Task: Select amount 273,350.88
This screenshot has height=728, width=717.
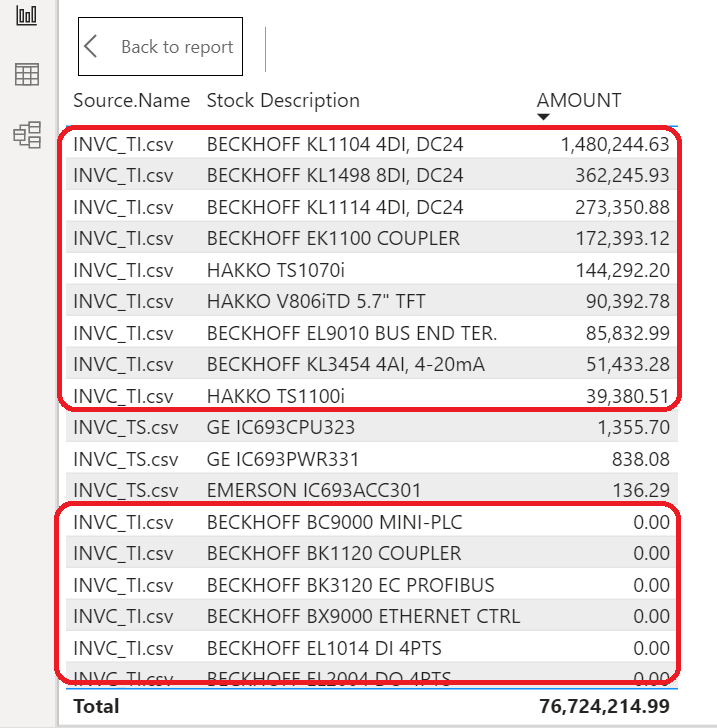Action: coord(622,207)
